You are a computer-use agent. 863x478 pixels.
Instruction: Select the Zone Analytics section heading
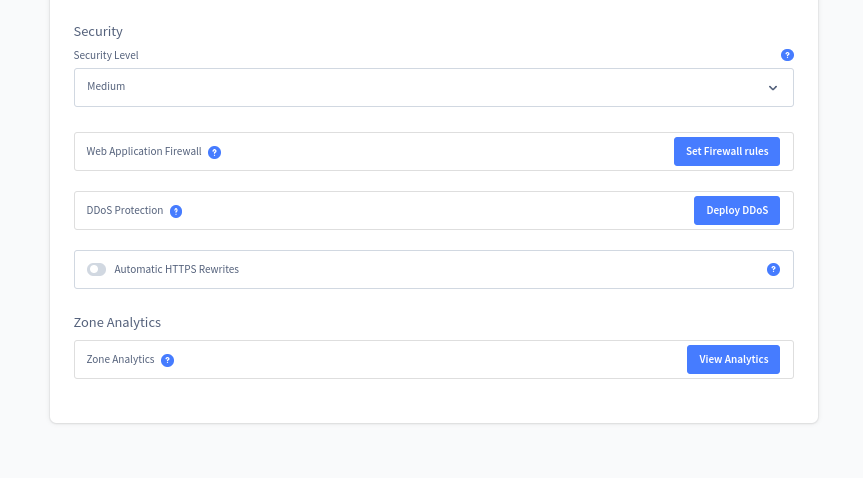click(x=117, y=322)
